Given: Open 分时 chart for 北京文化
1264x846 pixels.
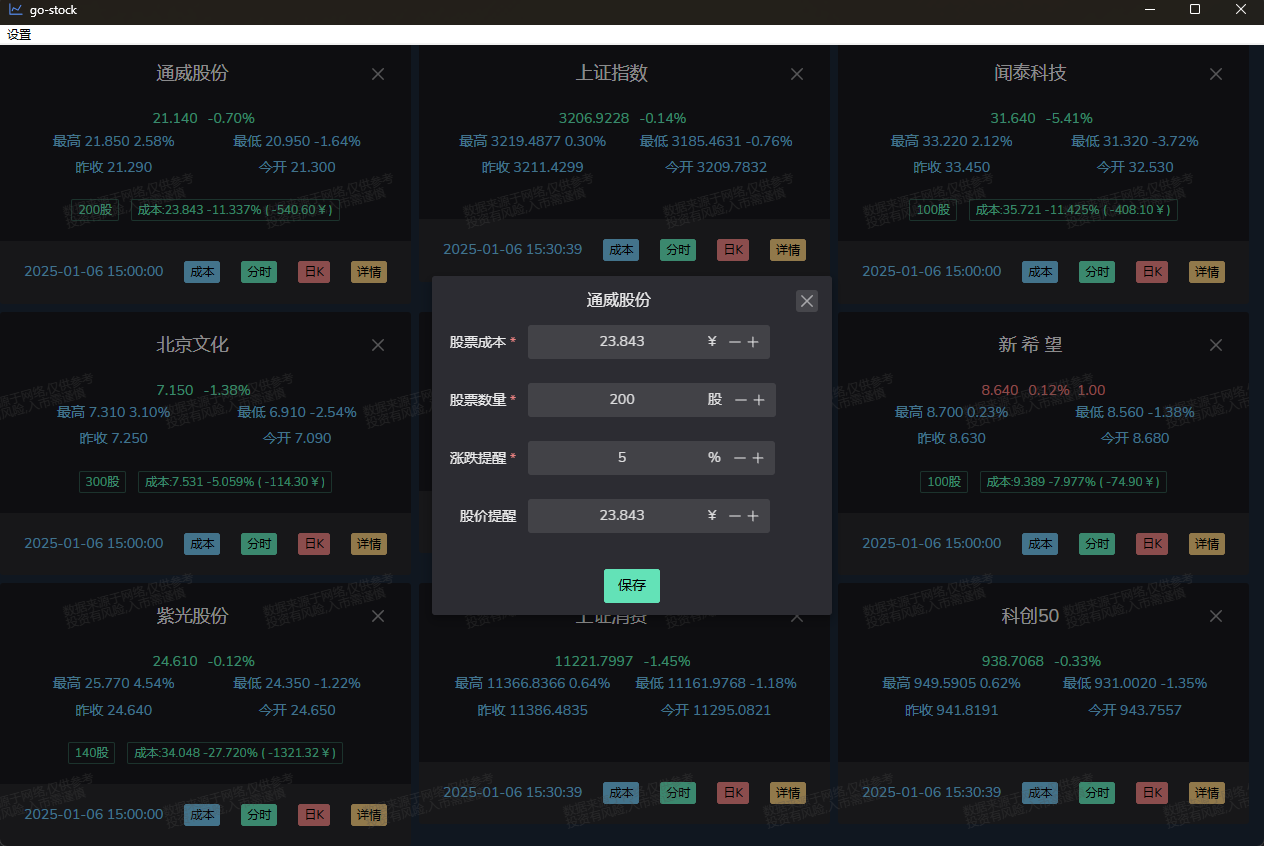Looking at the screenshot, I should 259,544.
